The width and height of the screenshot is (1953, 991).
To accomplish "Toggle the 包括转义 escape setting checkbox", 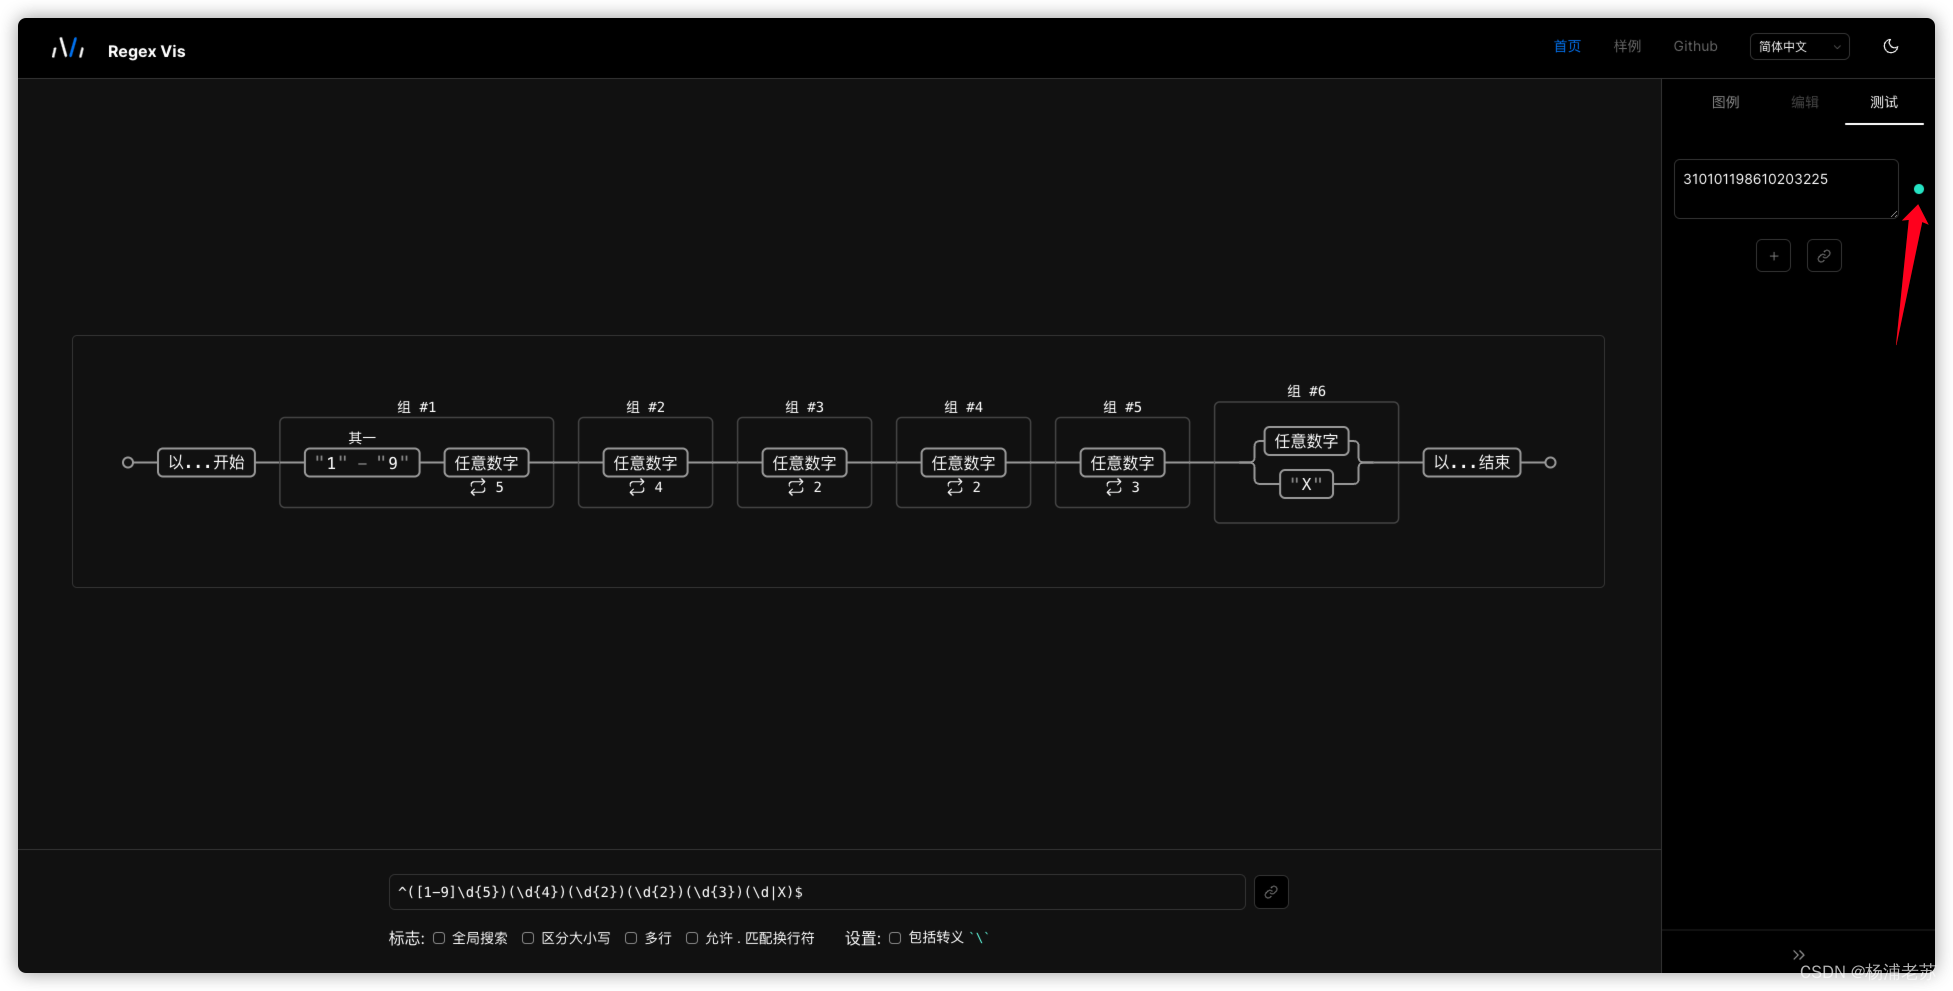I will tap(895, 938).
